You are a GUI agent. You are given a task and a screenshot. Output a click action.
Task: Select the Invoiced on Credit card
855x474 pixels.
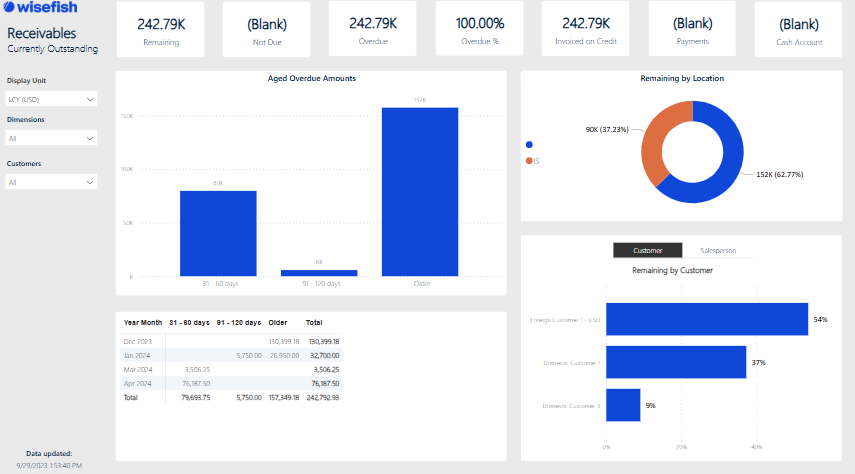click(x=586, y=30)
